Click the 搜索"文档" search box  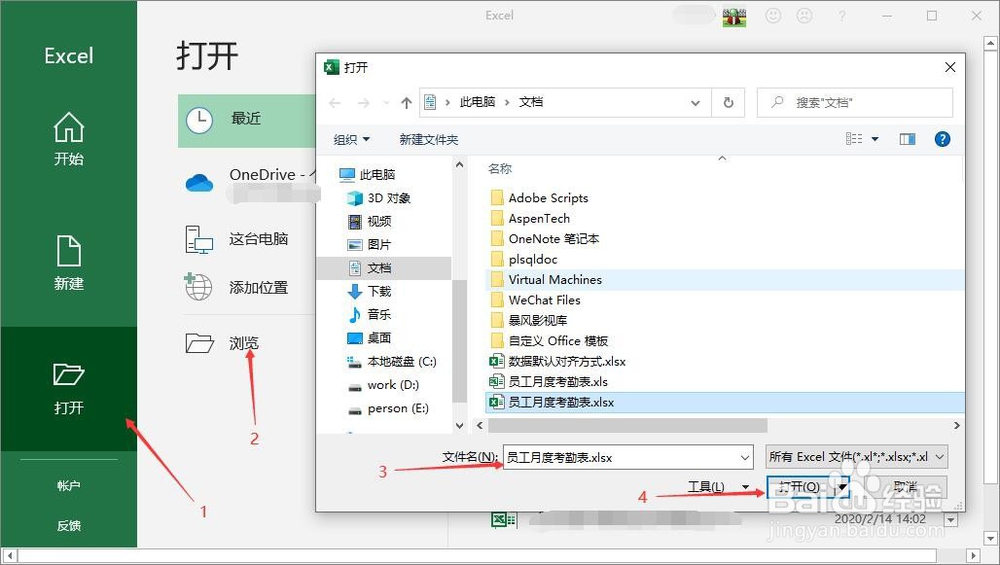point(855,103)
